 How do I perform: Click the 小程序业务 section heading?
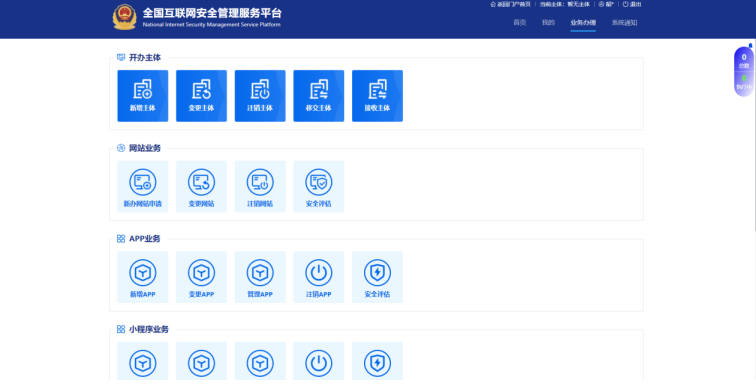[x=148, y=329]
